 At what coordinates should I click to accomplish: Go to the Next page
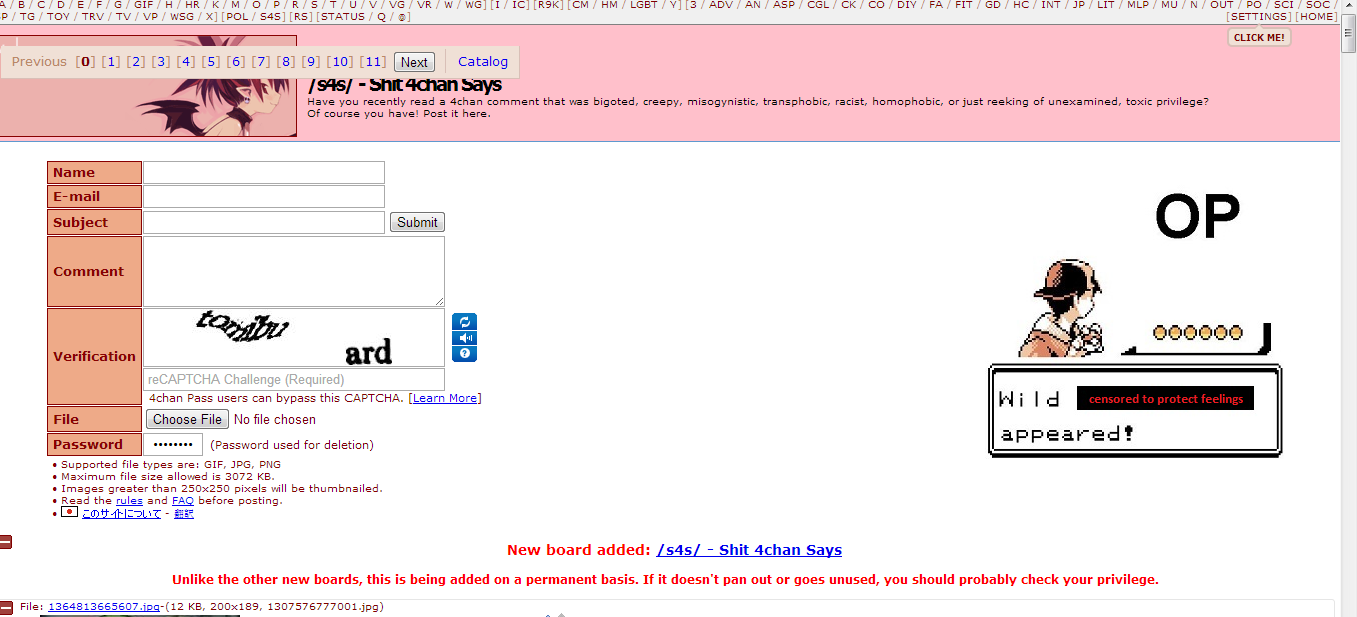[x=414, y=62]
